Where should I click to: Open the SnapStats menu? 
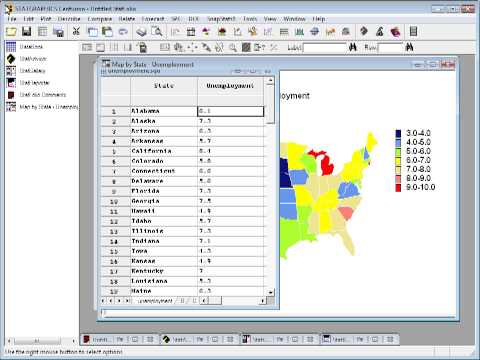[221, 19]
